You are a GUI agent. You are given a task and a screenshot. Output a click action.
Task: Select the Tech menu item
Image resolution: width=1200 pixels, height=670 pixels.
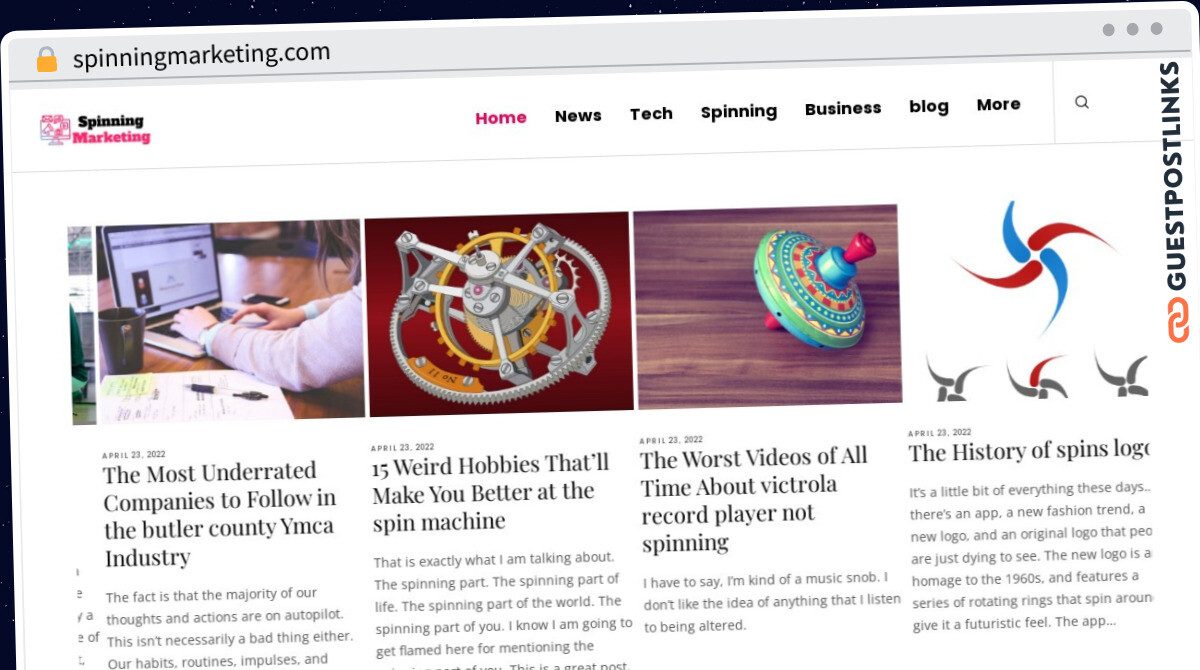tap(651, 113)
